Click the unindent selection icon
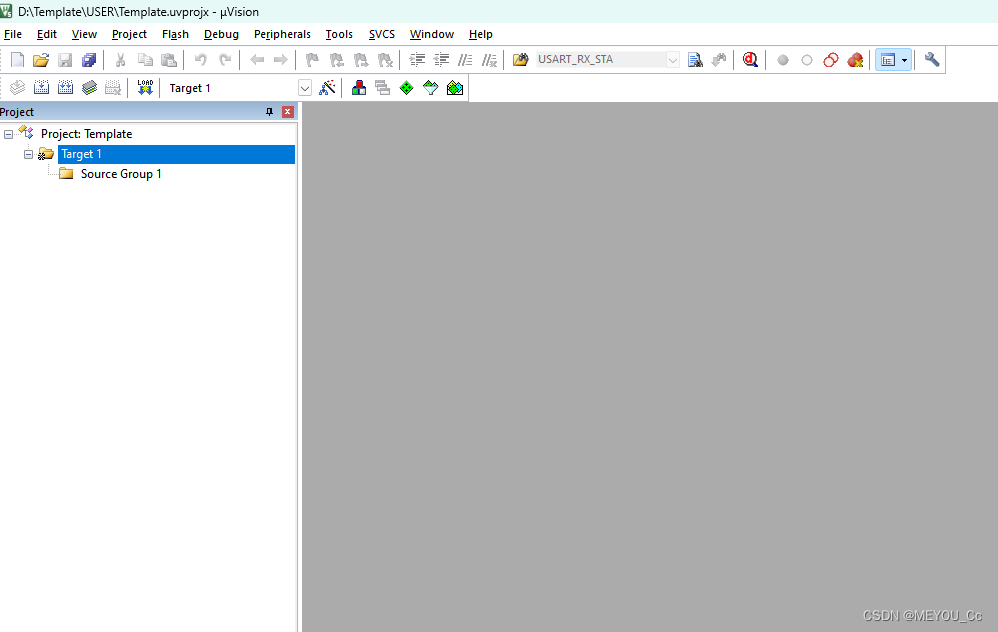Screen dimensions: 998x632 click(441, 60)
